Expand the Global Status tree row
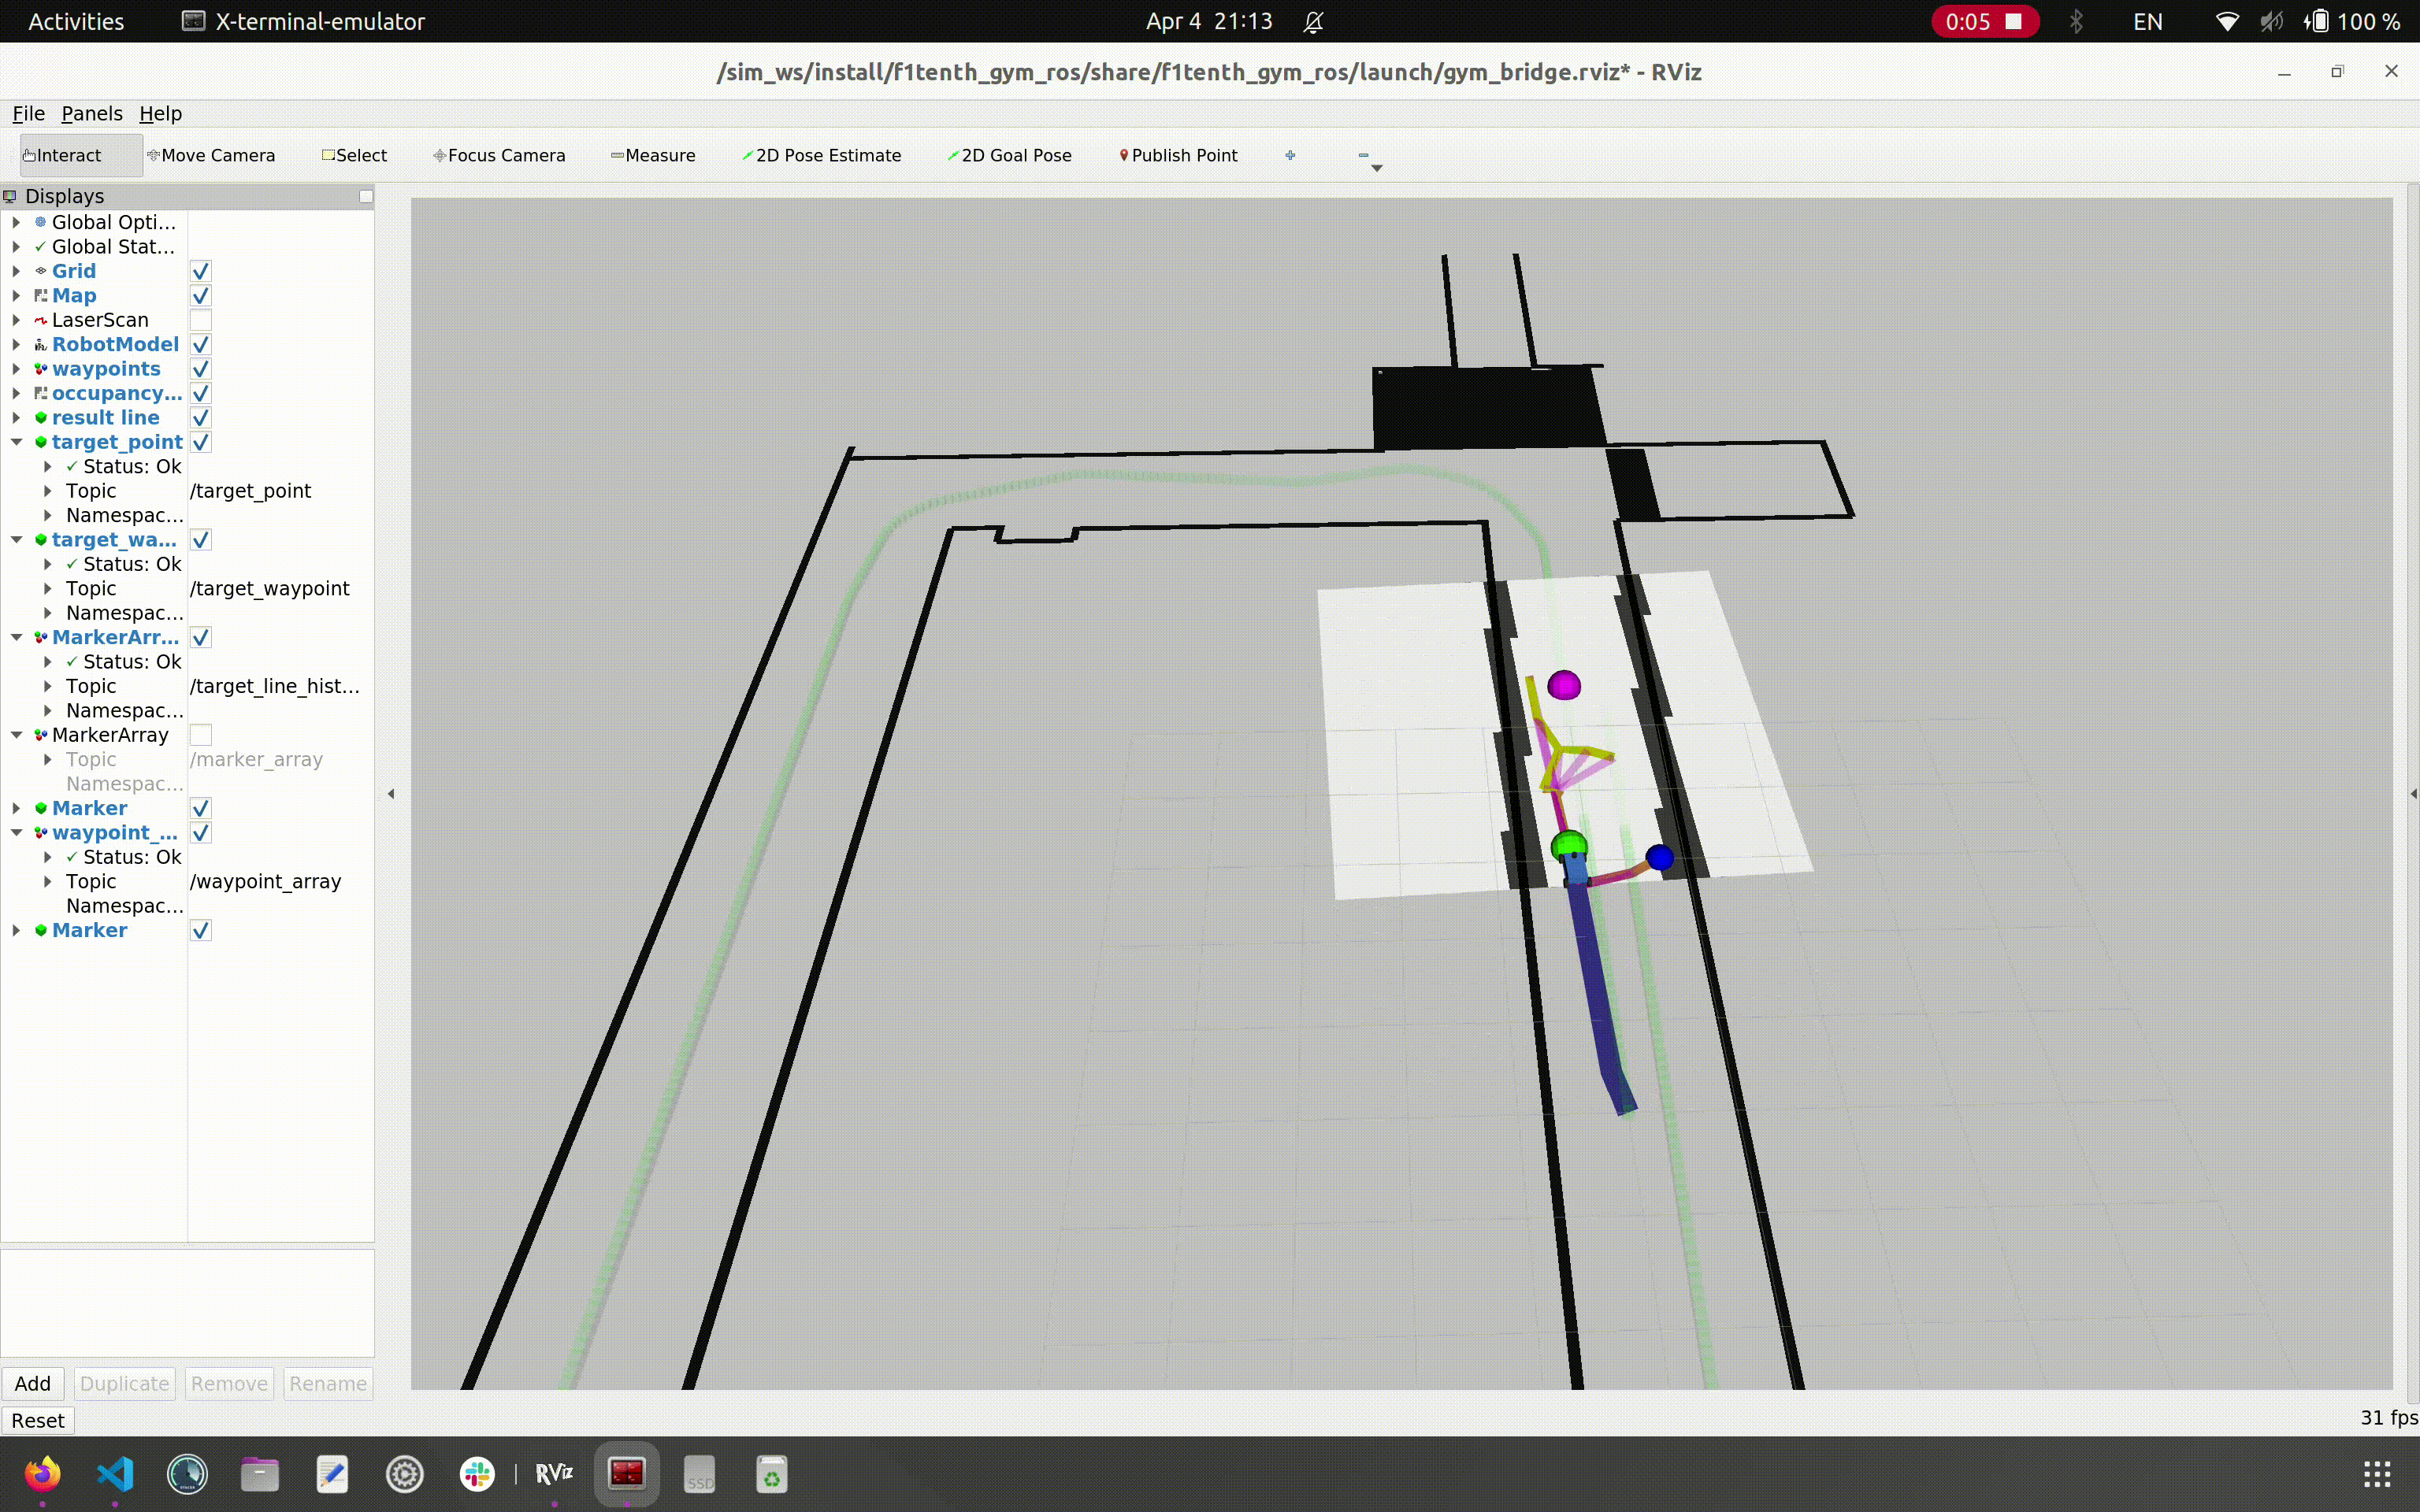The height and width of the screenshot is (1512, 2420). (16, 246)
